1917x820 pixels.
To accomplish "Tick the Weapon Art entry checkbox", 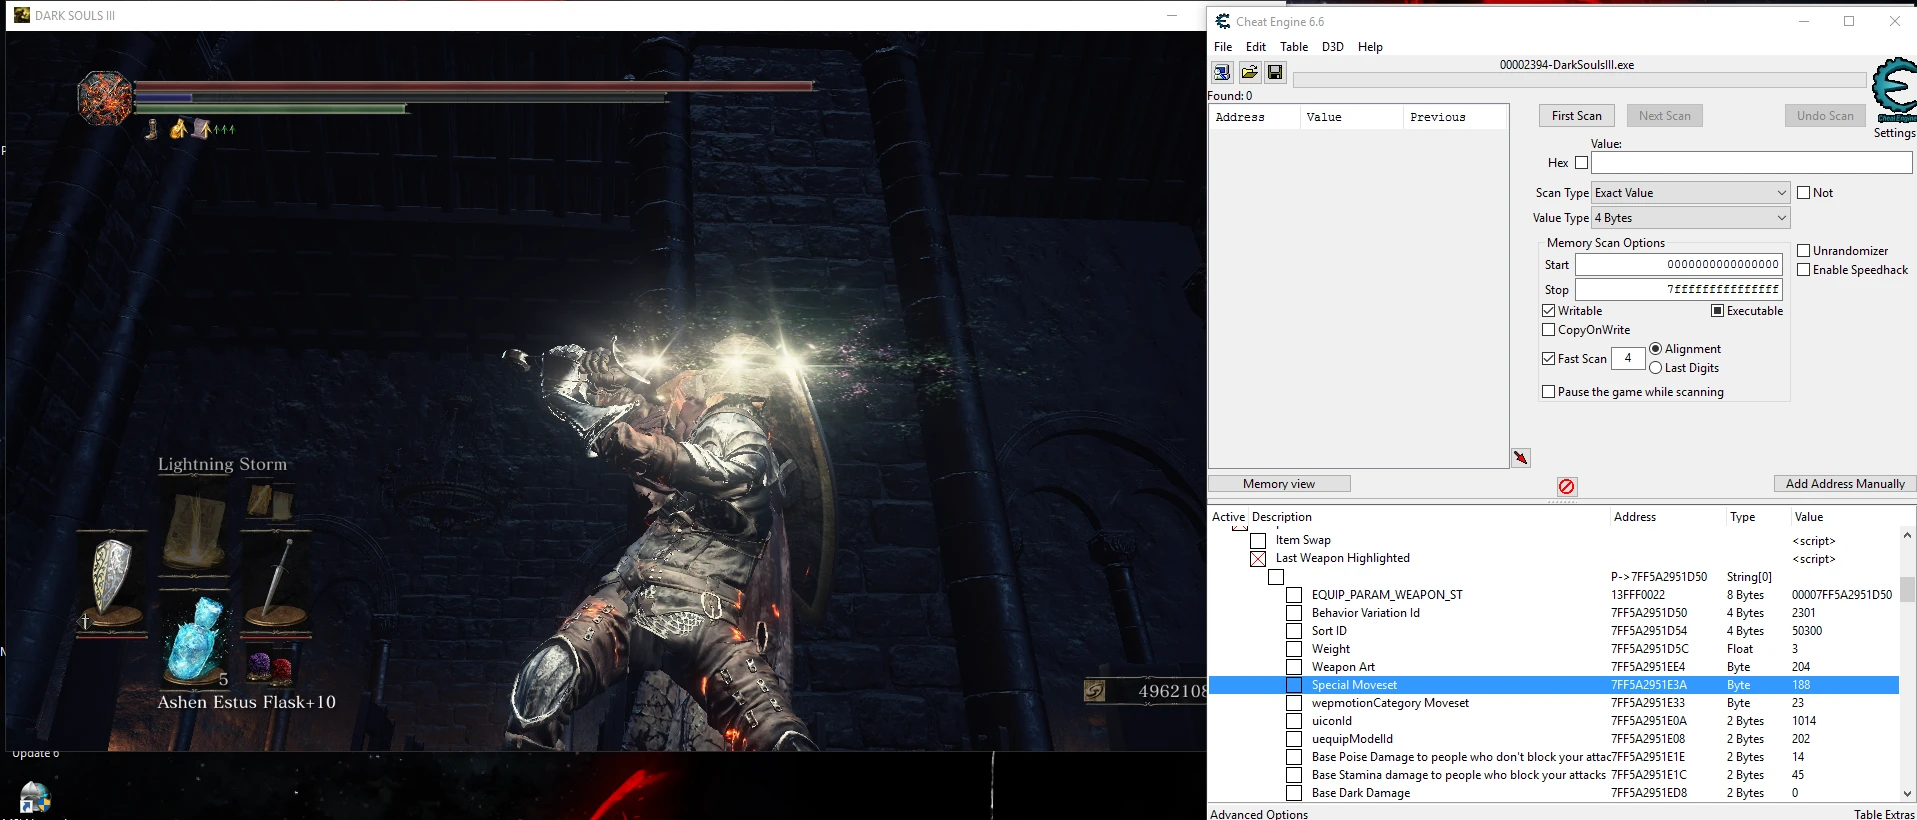I will pos(1294,667).
